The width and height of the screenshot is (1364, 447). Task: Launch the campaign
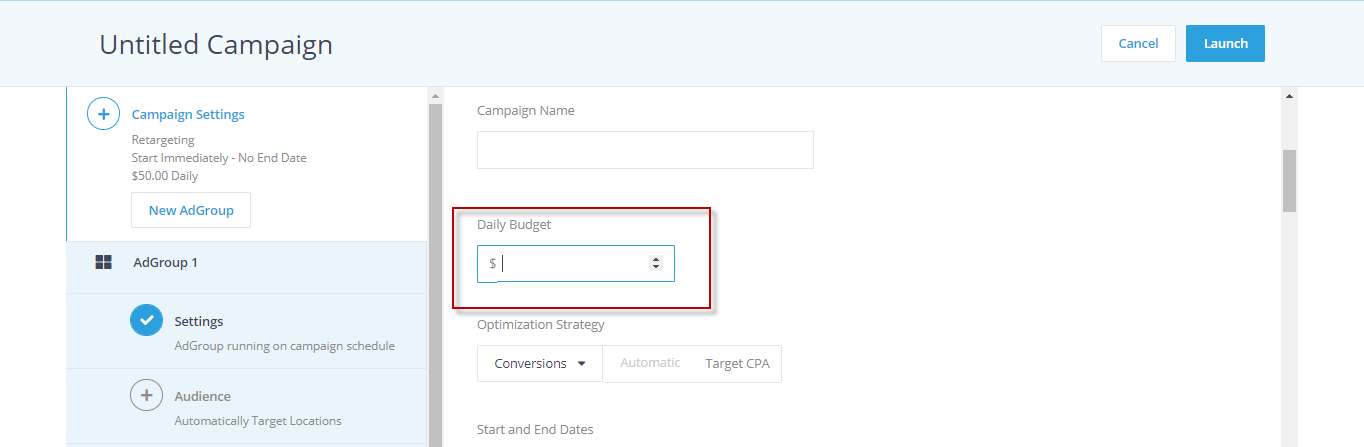click(1225, 43)
